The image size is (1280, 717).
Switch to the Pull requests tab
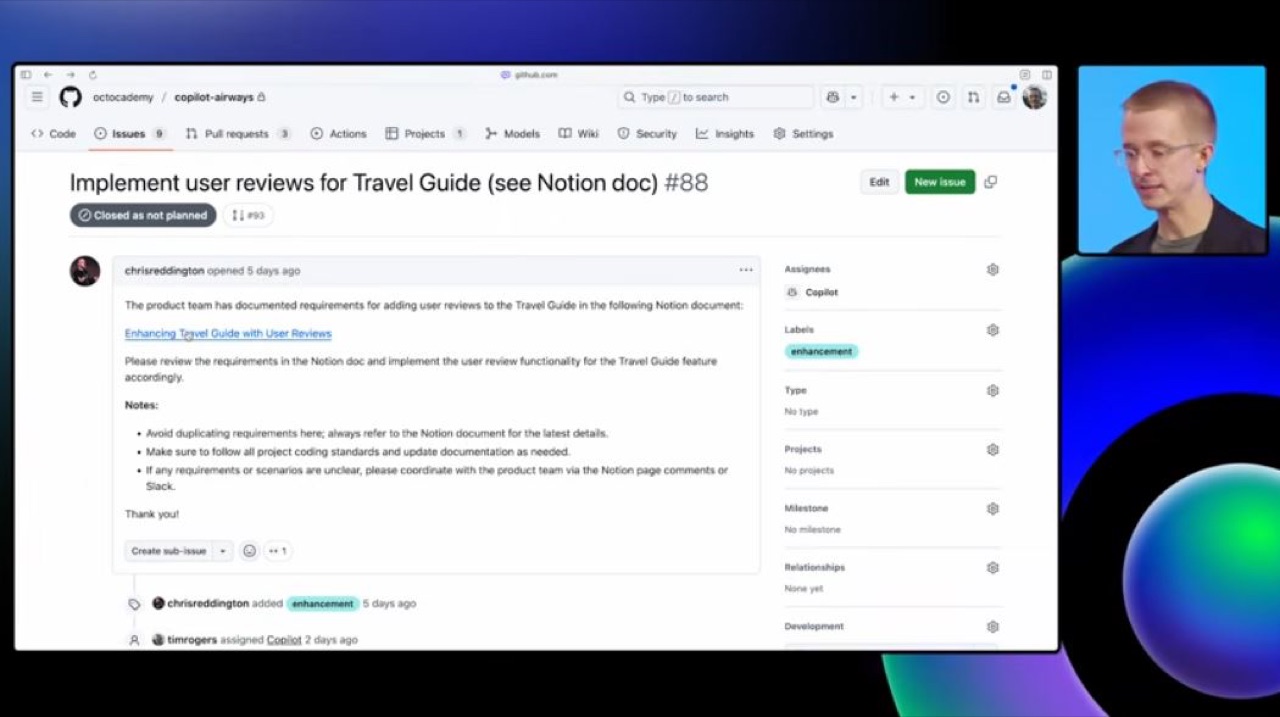click(238, 133)
